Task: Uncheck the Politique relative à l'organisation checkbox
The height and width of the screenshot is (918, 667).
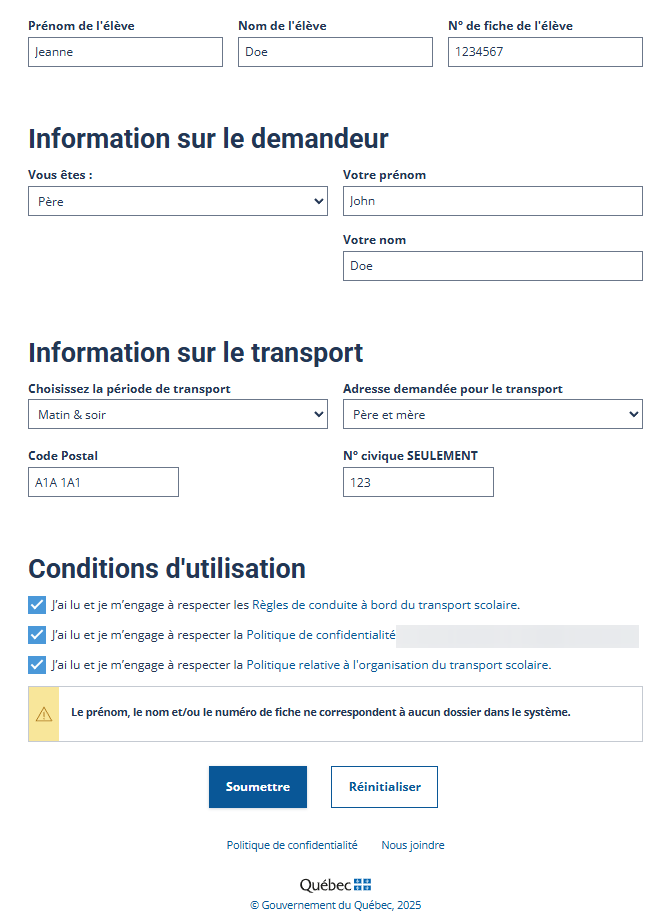Action: [x=37, y=665]
